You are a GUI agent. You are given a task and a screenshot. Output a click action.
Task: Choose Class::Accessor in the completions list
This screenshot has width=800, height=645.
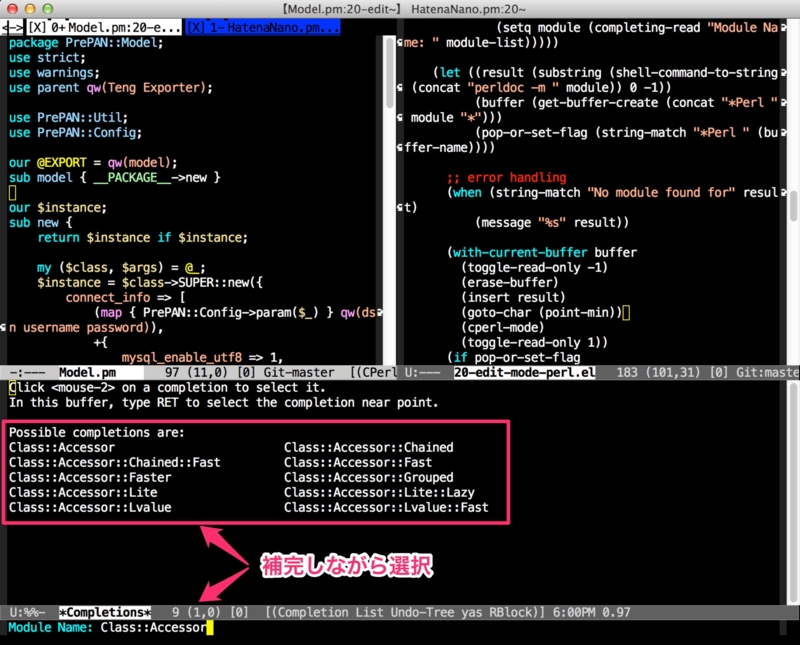point(62,448)
